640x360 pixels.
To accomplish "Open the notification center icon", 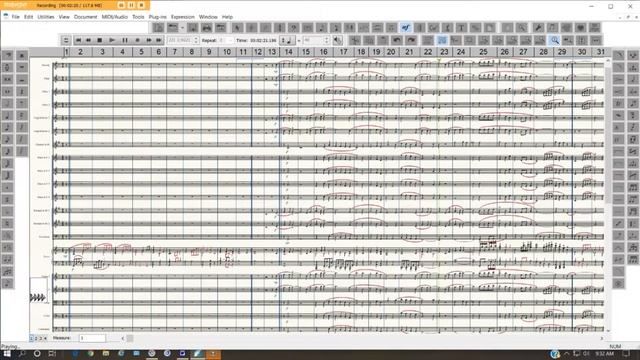I will (x=627, y=353).
